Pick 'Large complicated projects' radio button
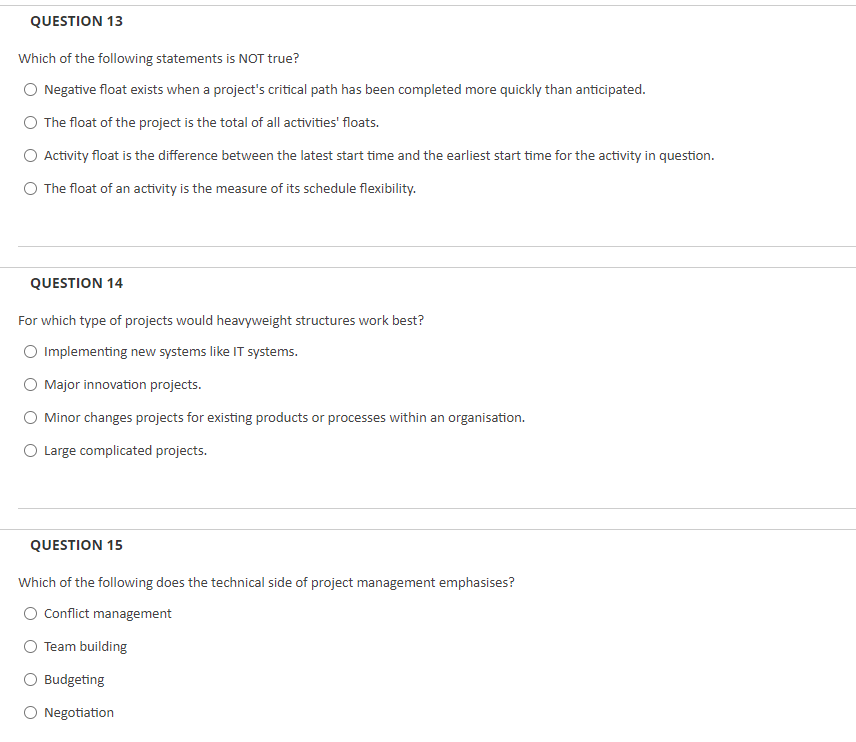 30,450
